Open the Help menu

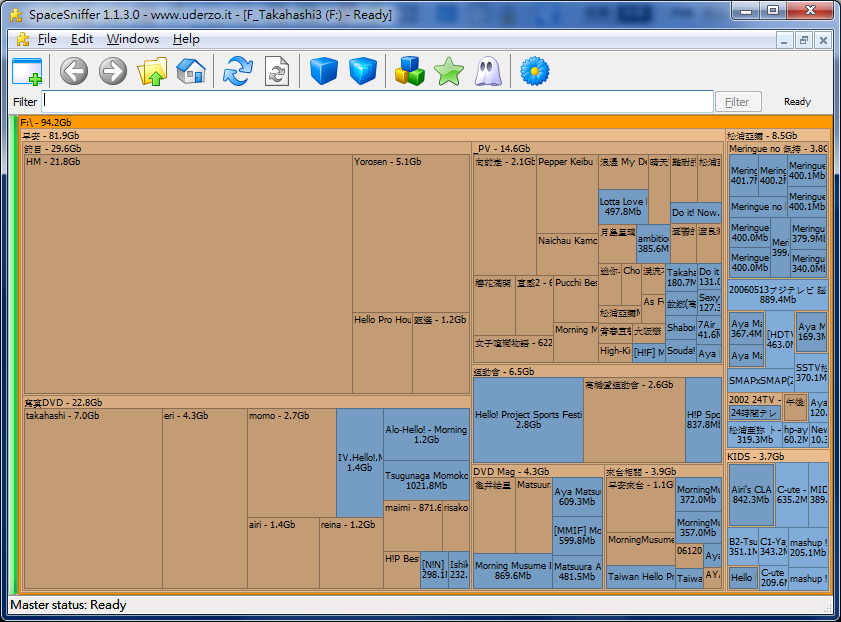point(186,39)
